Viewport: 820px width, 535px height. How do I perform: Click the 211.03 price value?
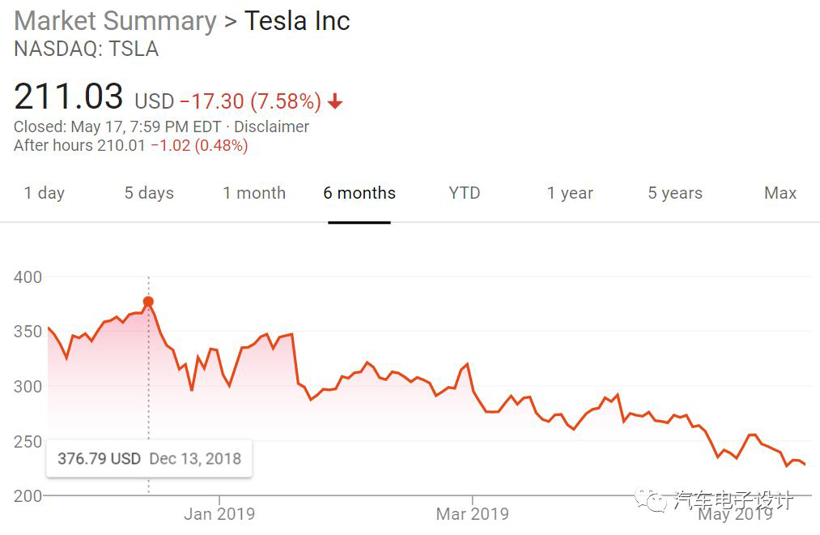point(68,98)
